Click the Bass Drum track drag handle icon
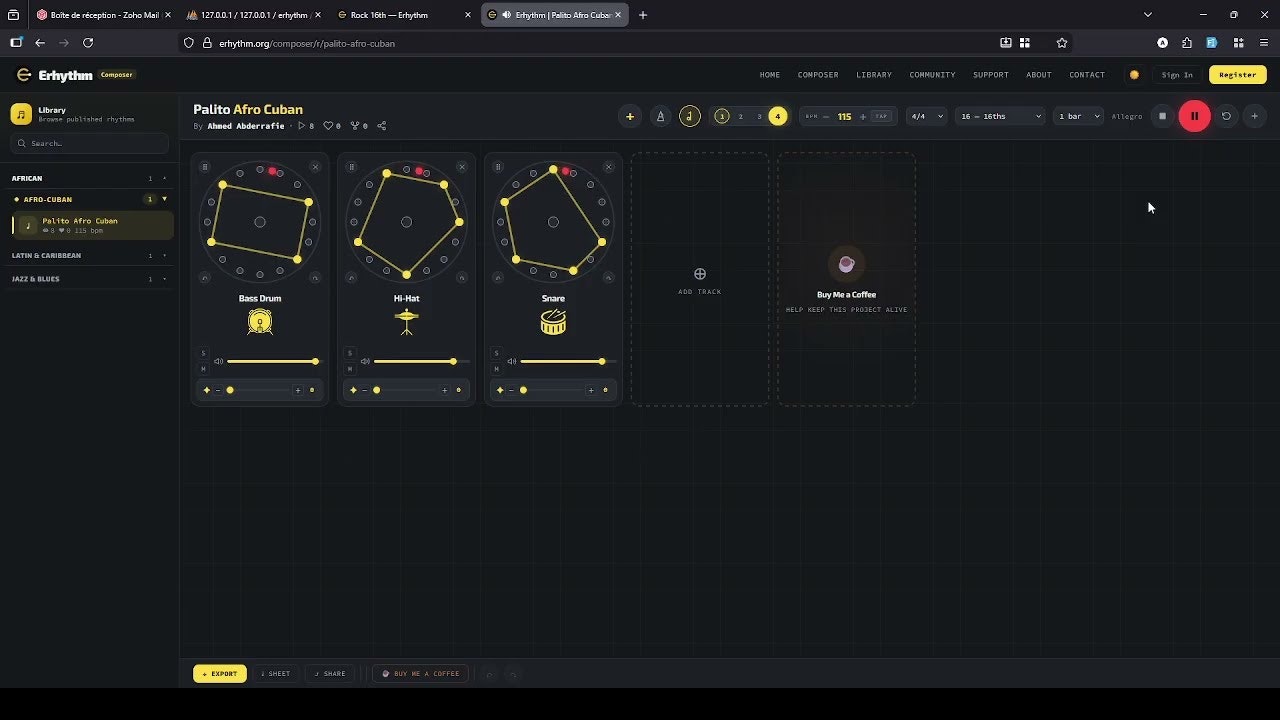 [205, 167]
